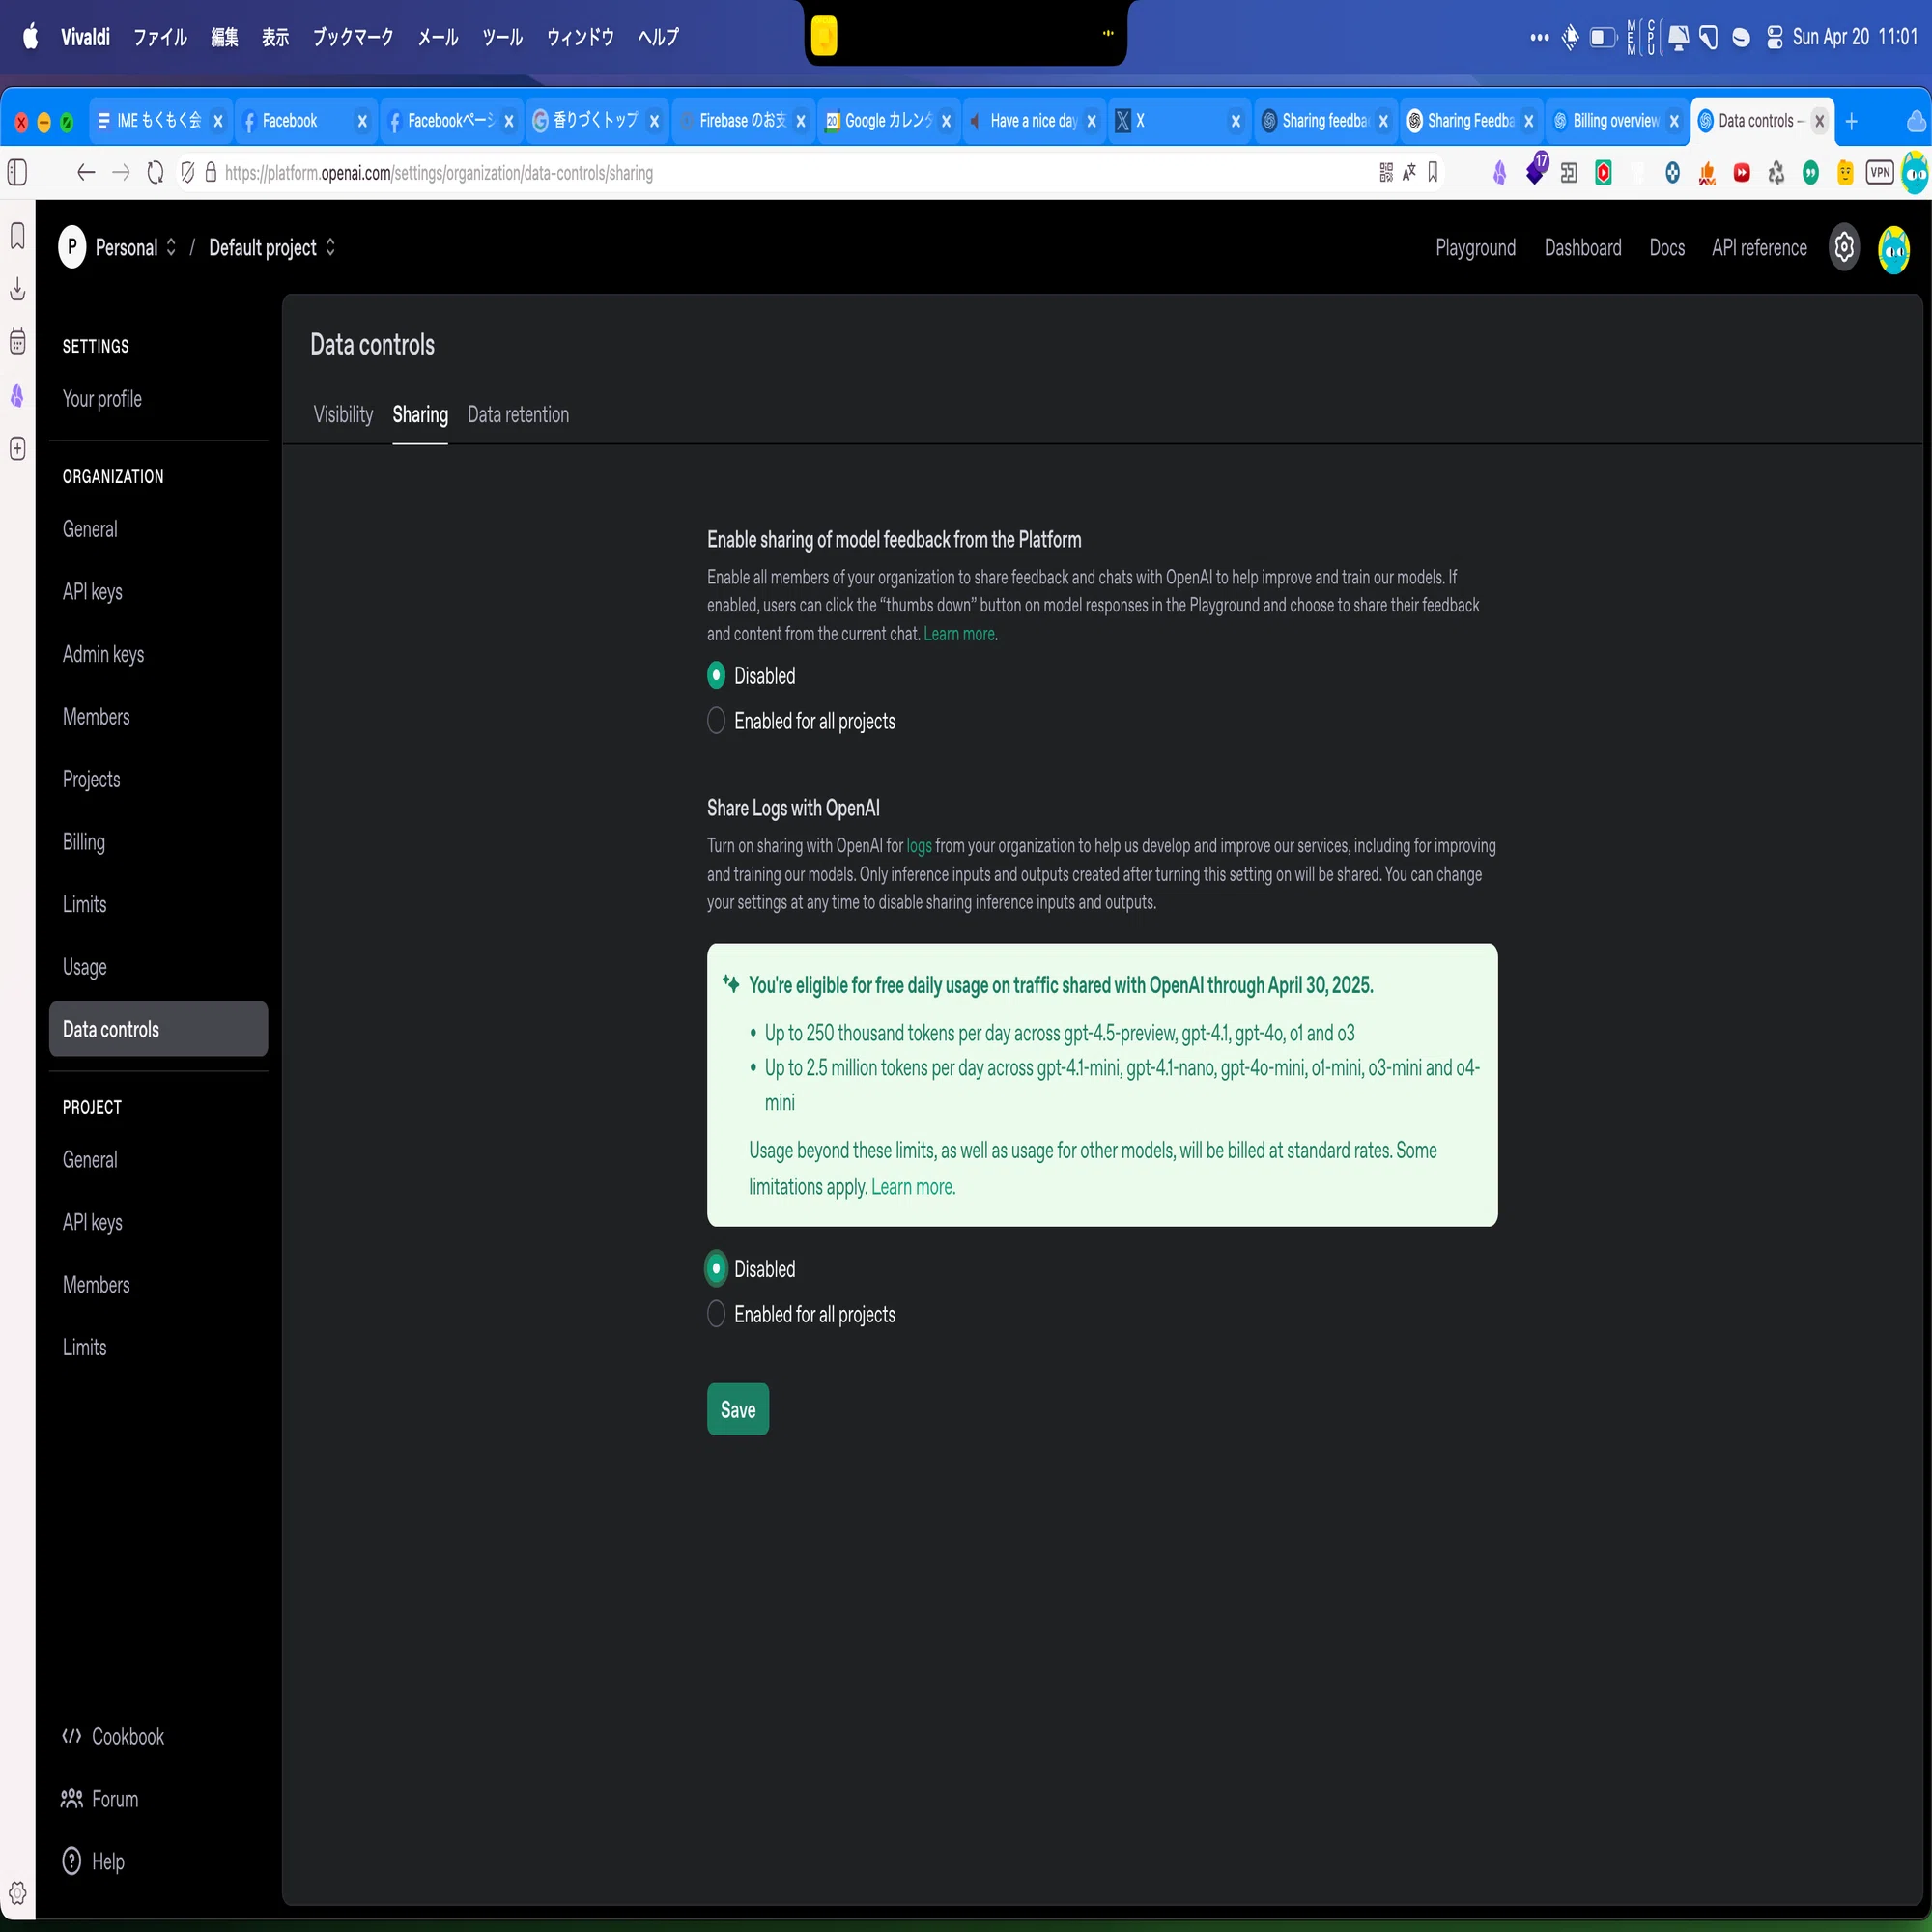The image size is (1932, 1932).
Task: Open the Apple menu
Action: 30,37
